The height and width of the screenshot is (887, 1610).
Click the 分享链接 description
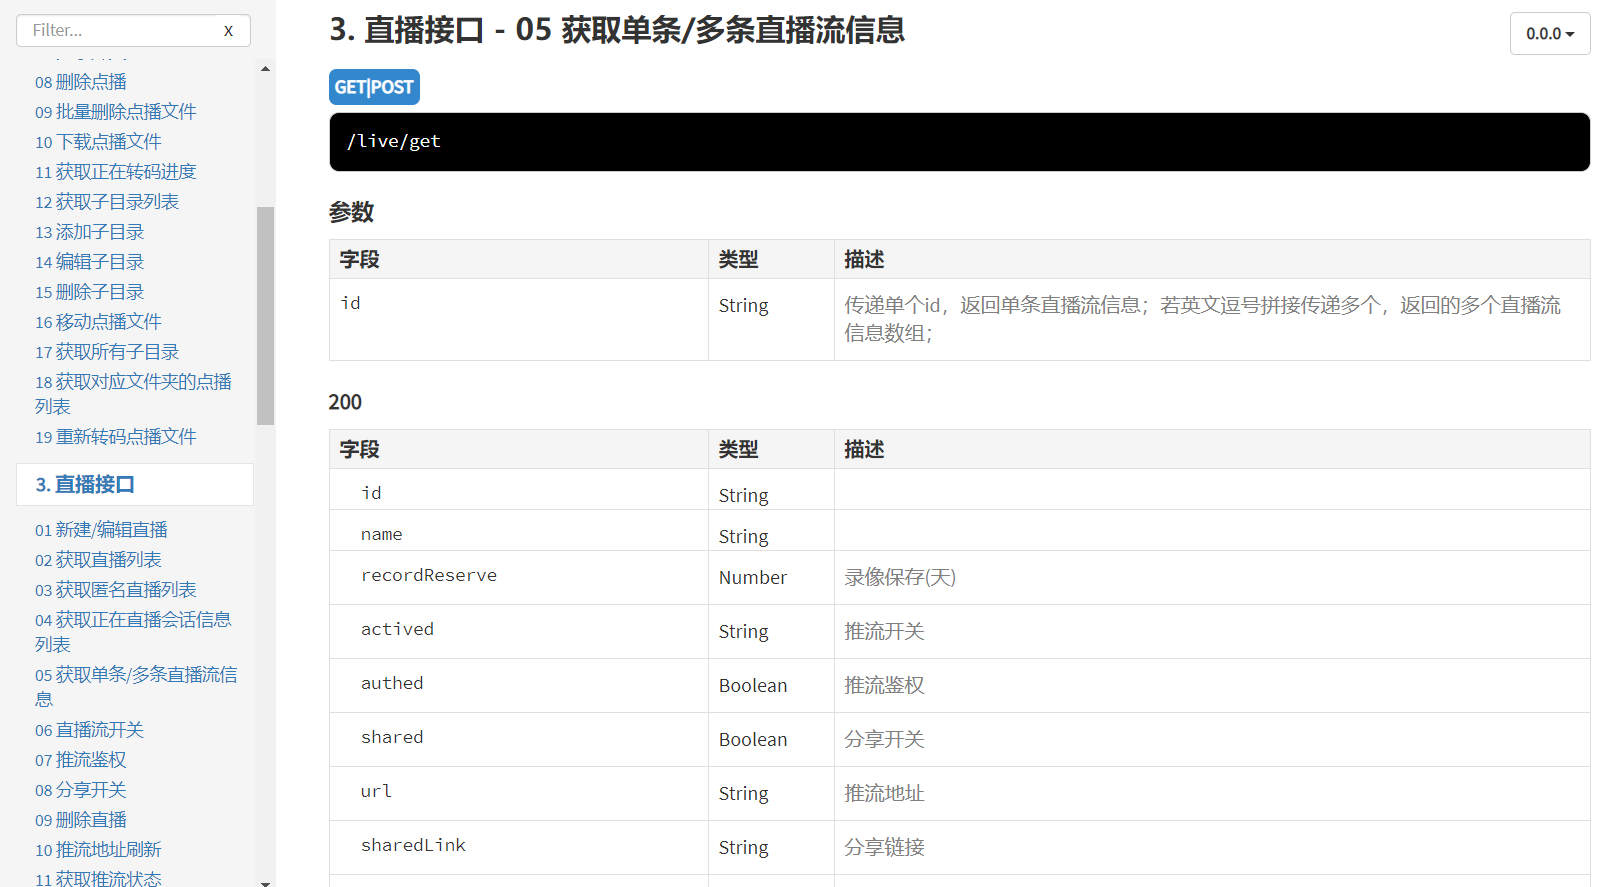[884, 848]
